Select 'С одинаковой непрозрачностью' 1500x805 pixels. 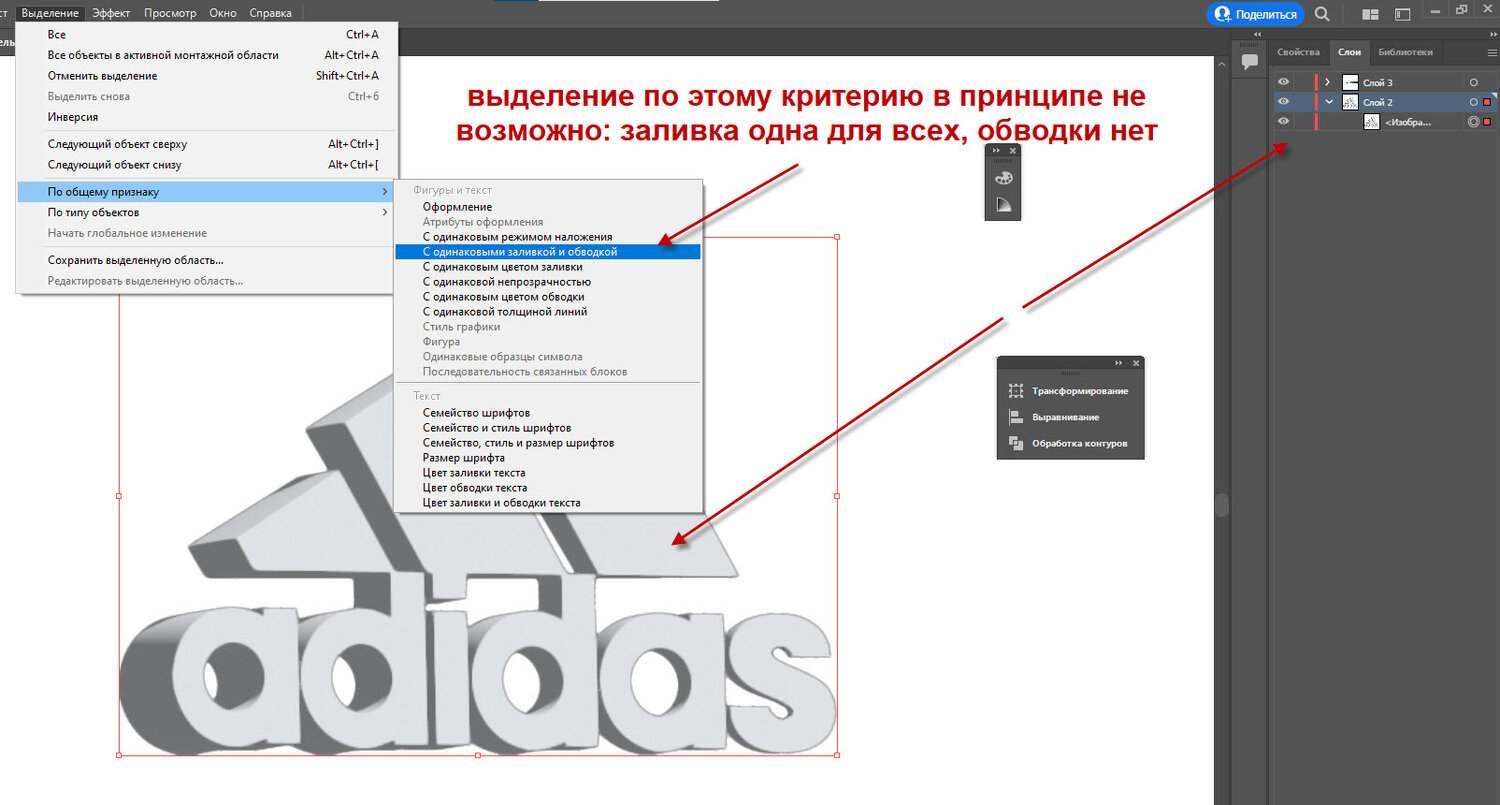tap(548, 282)
